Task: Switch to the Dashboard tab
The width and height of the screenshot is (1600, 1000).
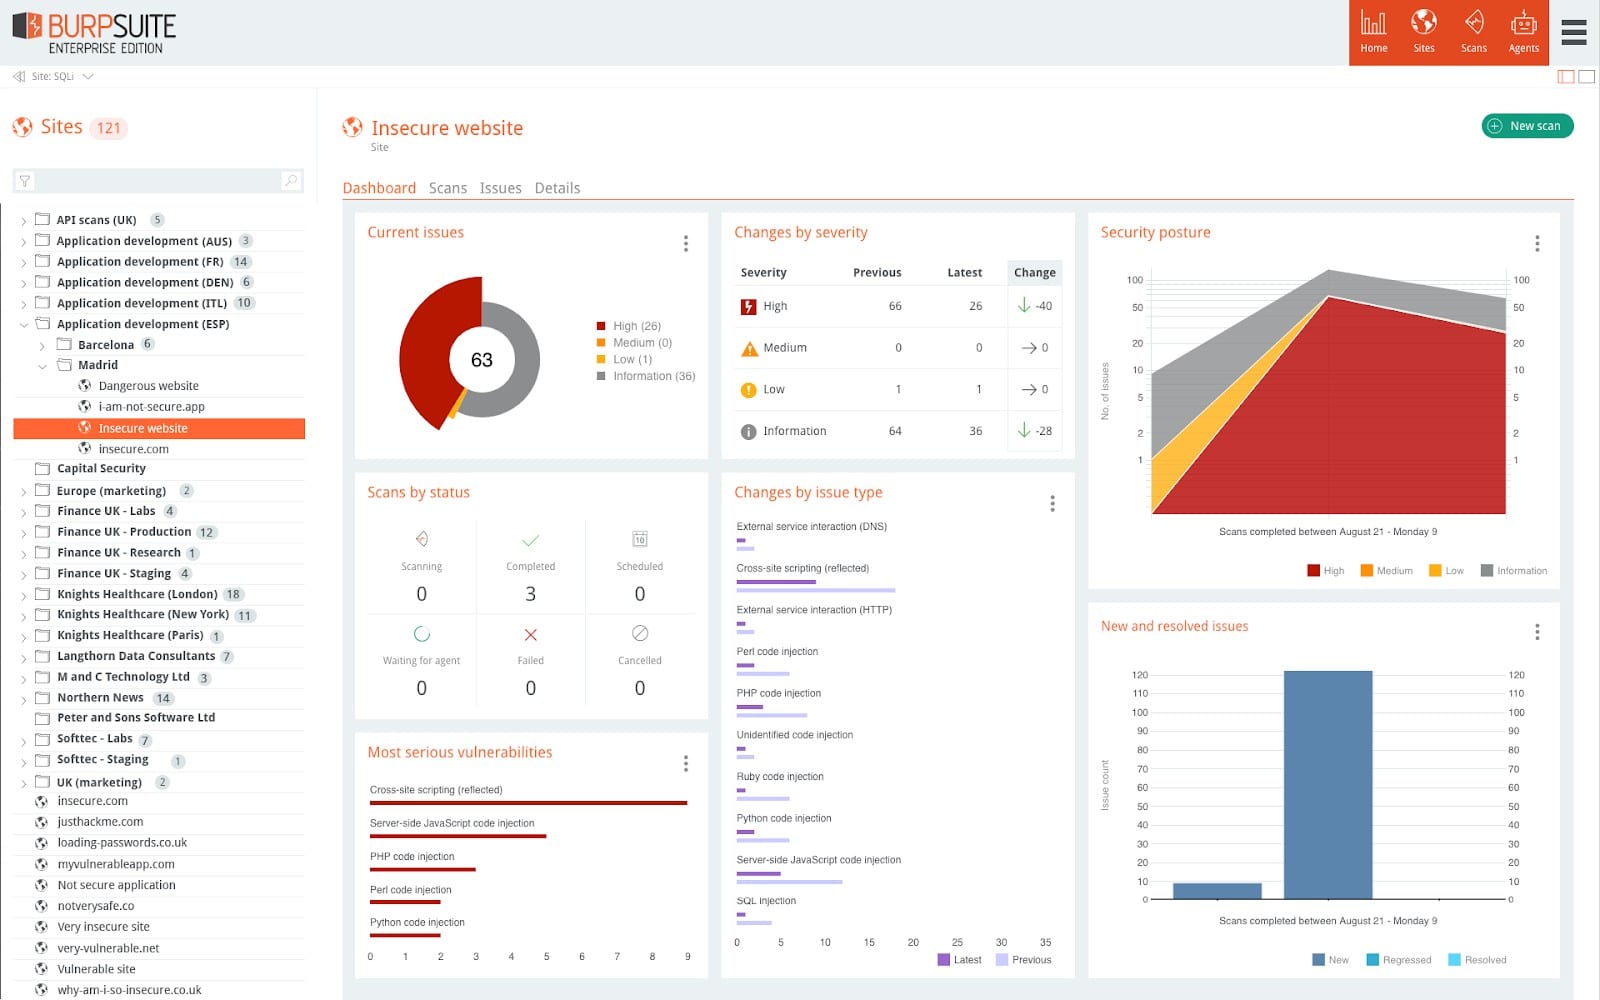Action: point(379,188)
